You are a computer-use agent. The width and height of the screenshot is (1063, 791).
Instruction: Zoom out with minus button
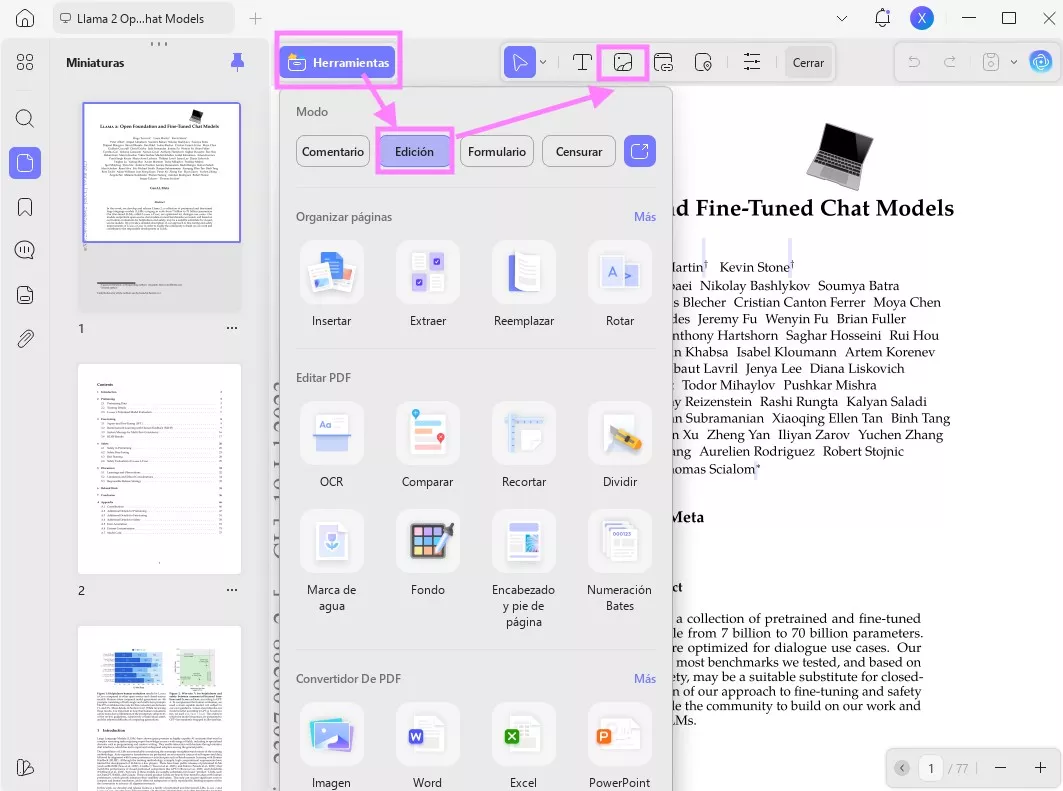point(1000,767)
